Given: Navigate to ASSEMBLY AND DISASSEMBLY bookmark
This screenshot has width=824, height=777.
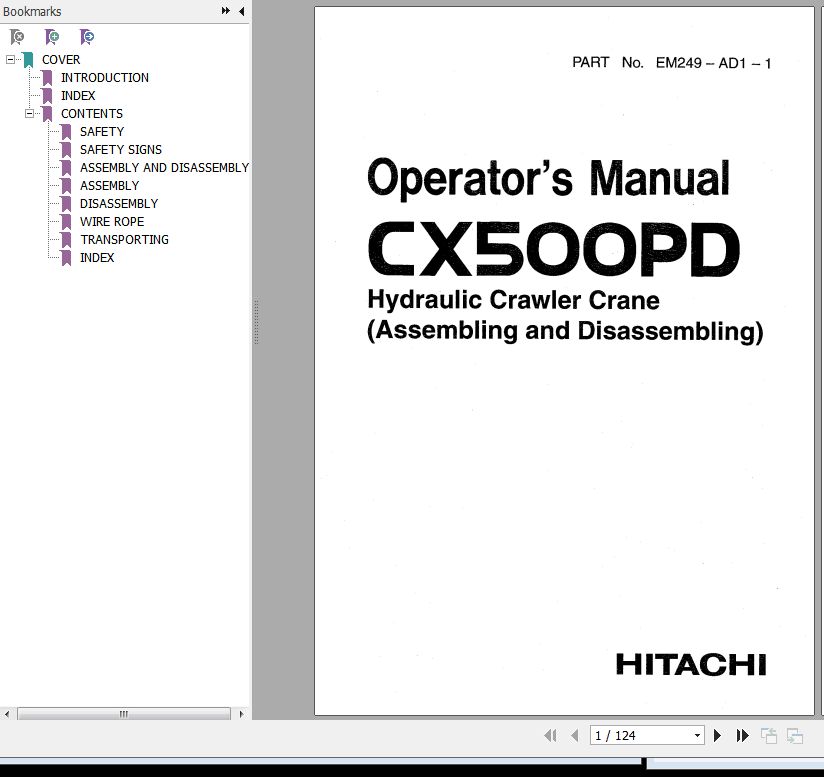Looking at the screenshot, I should coord(164,168).
